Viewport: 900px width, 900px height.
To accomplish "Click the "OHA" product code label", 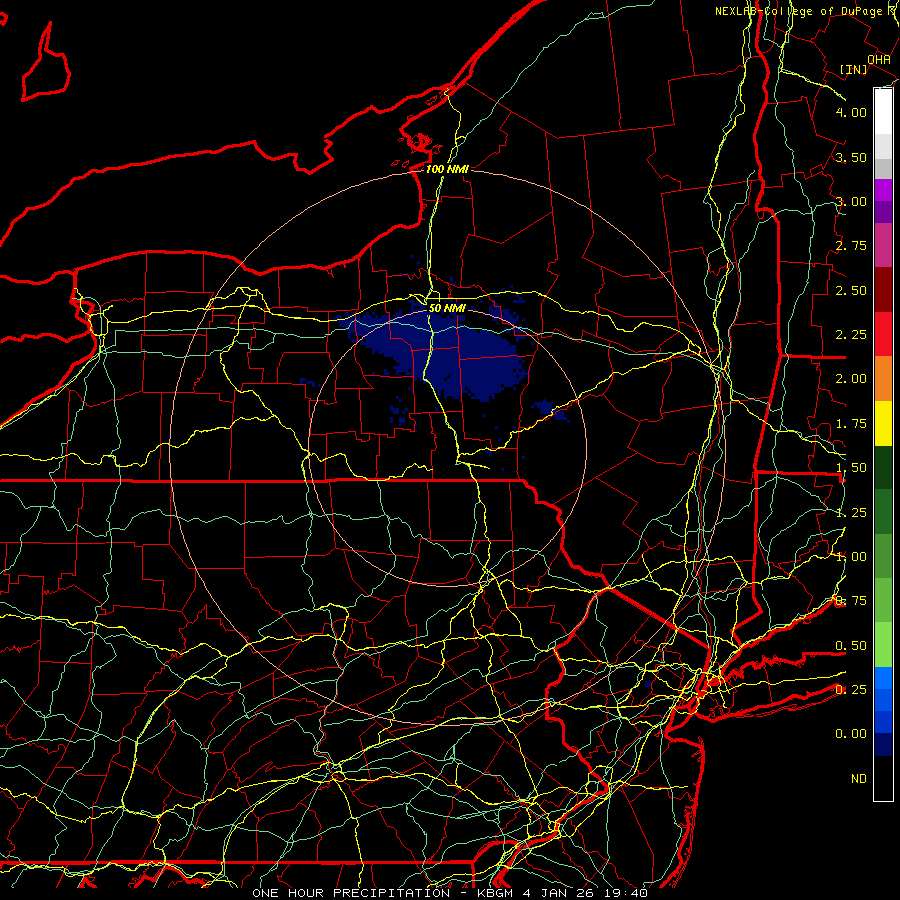I will [879, 60].
